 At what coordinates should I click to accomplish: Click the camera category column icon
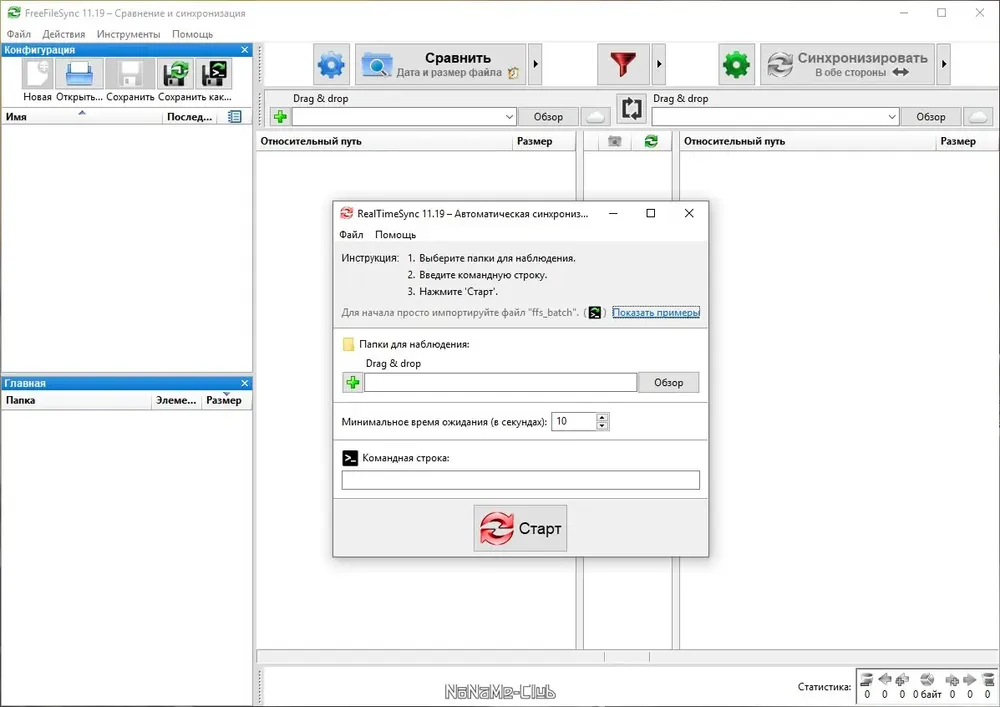(x=614, y=142)
